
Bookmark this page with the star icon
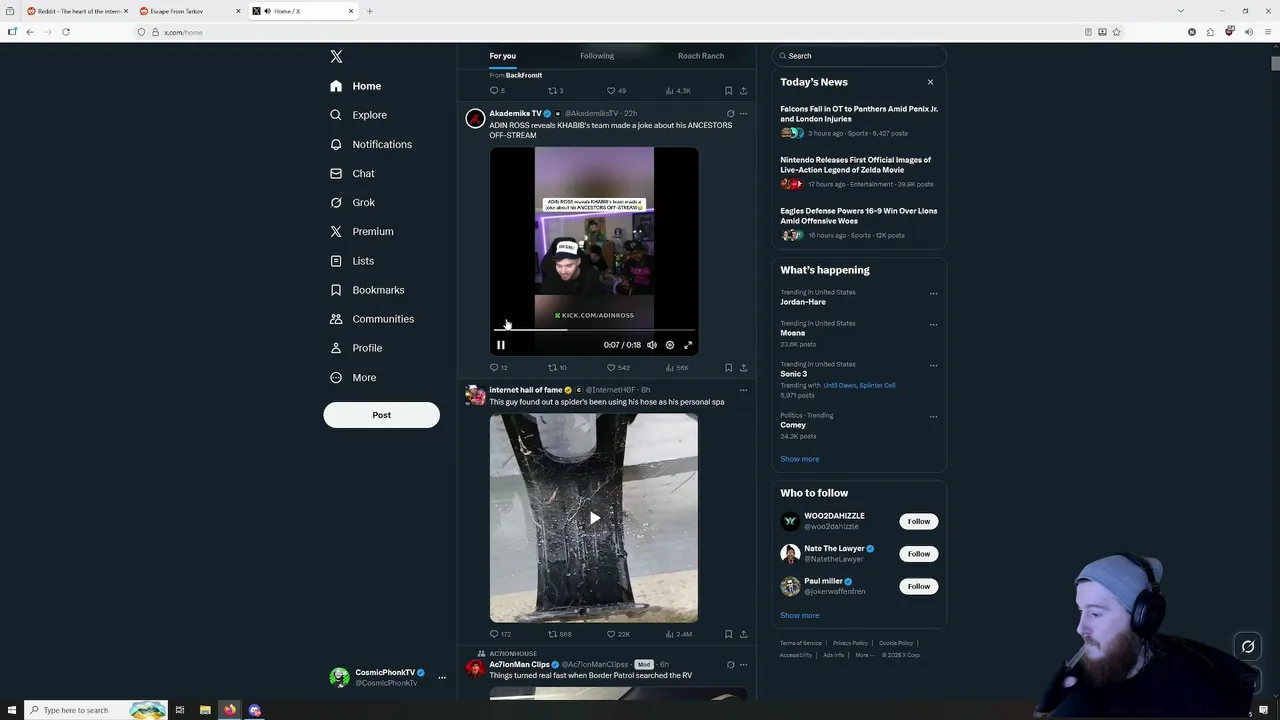(x=1116, y=32)
